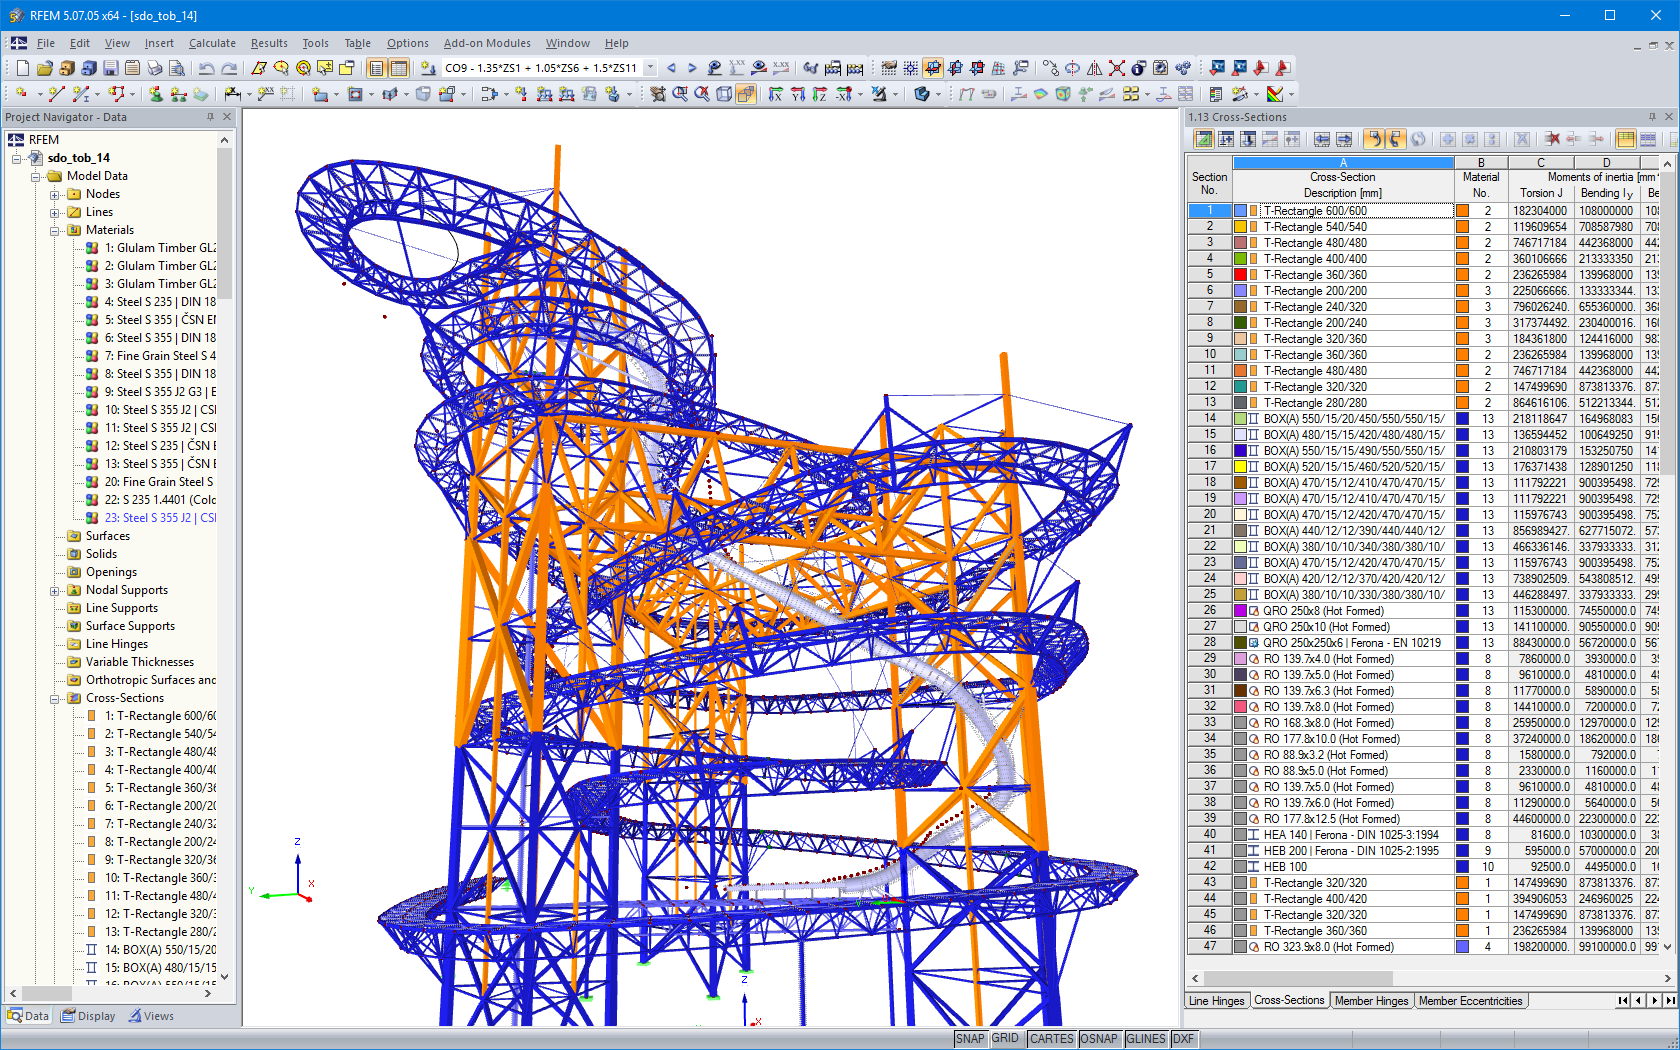Viewport: 1680px width, 1050px height.
Task: Enable the SNAP toggle in the status bar
Action: point(969,1038)
